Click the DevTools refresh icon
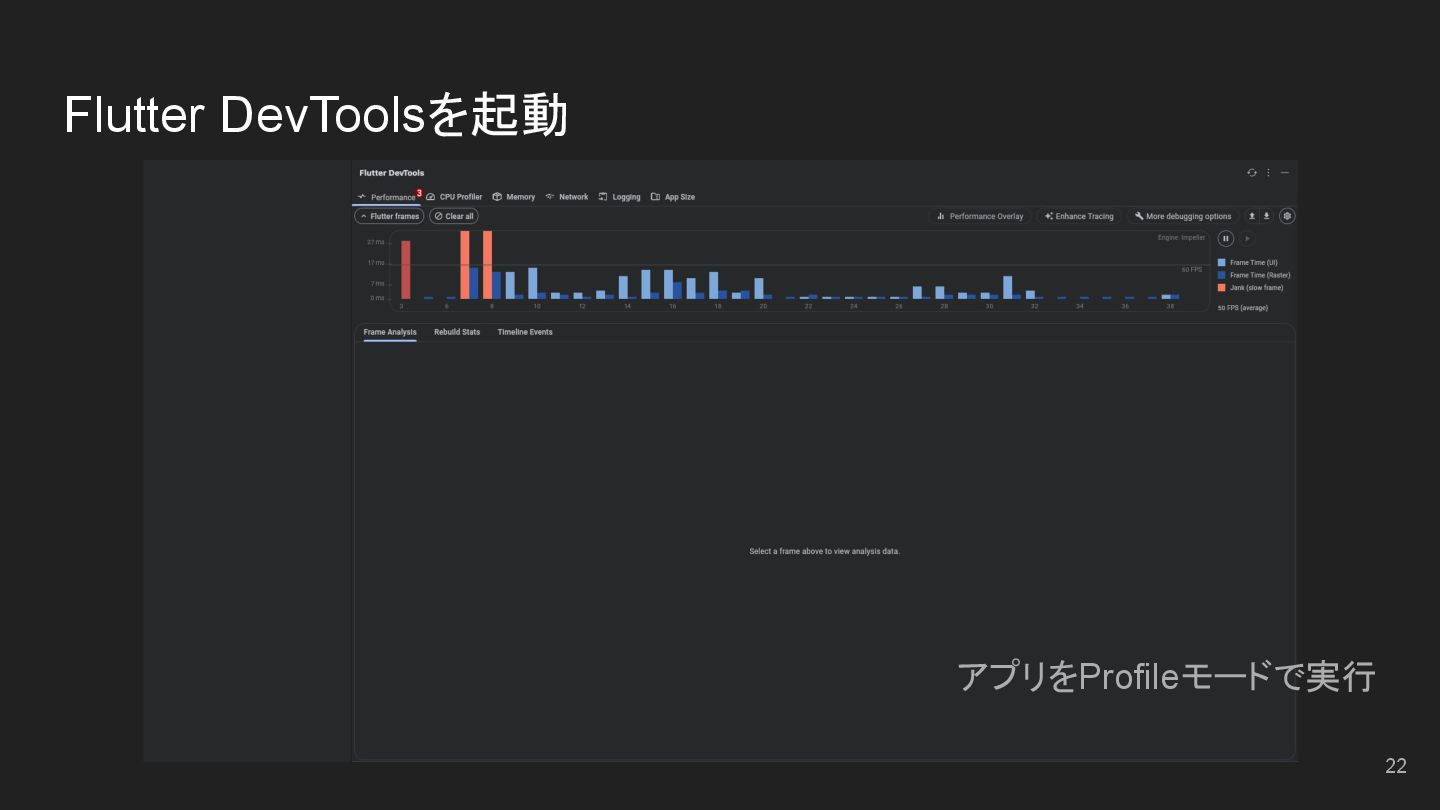The image size is (1440, 810). [1252, 173]
